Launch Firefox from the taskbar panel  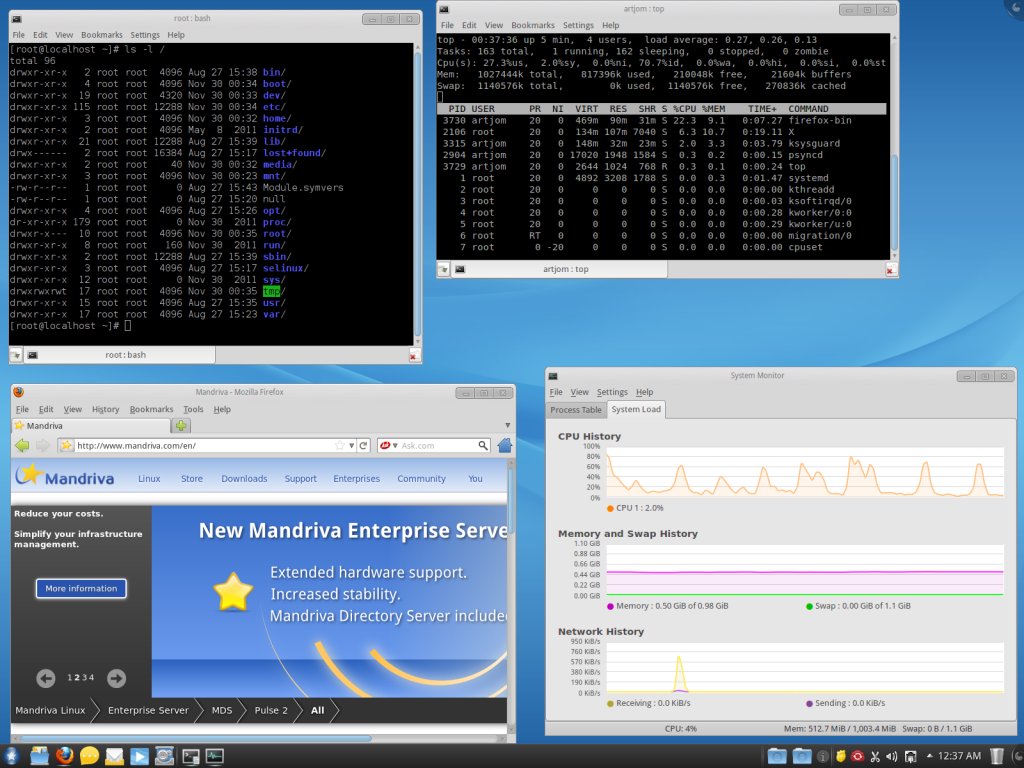pos(65,756)
